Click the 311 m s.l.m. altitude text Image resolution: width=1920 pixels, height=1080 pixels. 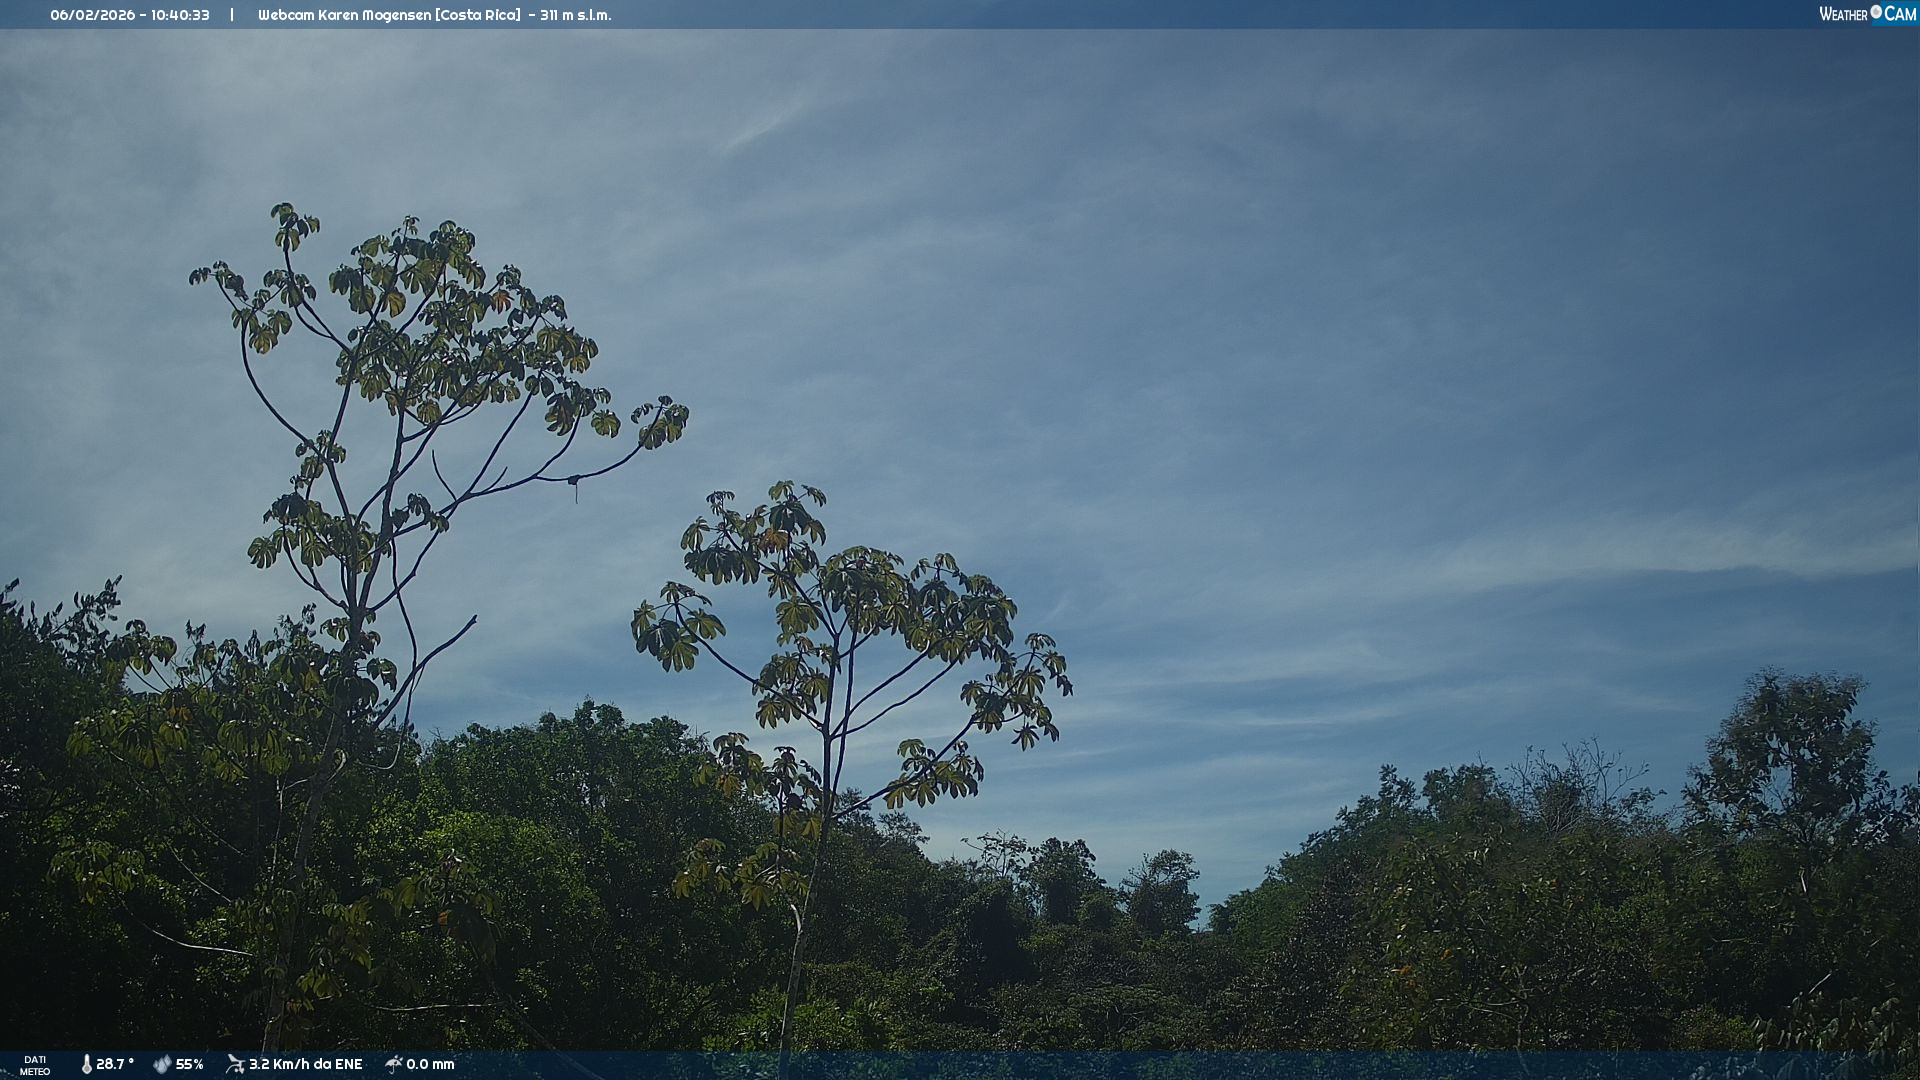(x=575, y=15)
